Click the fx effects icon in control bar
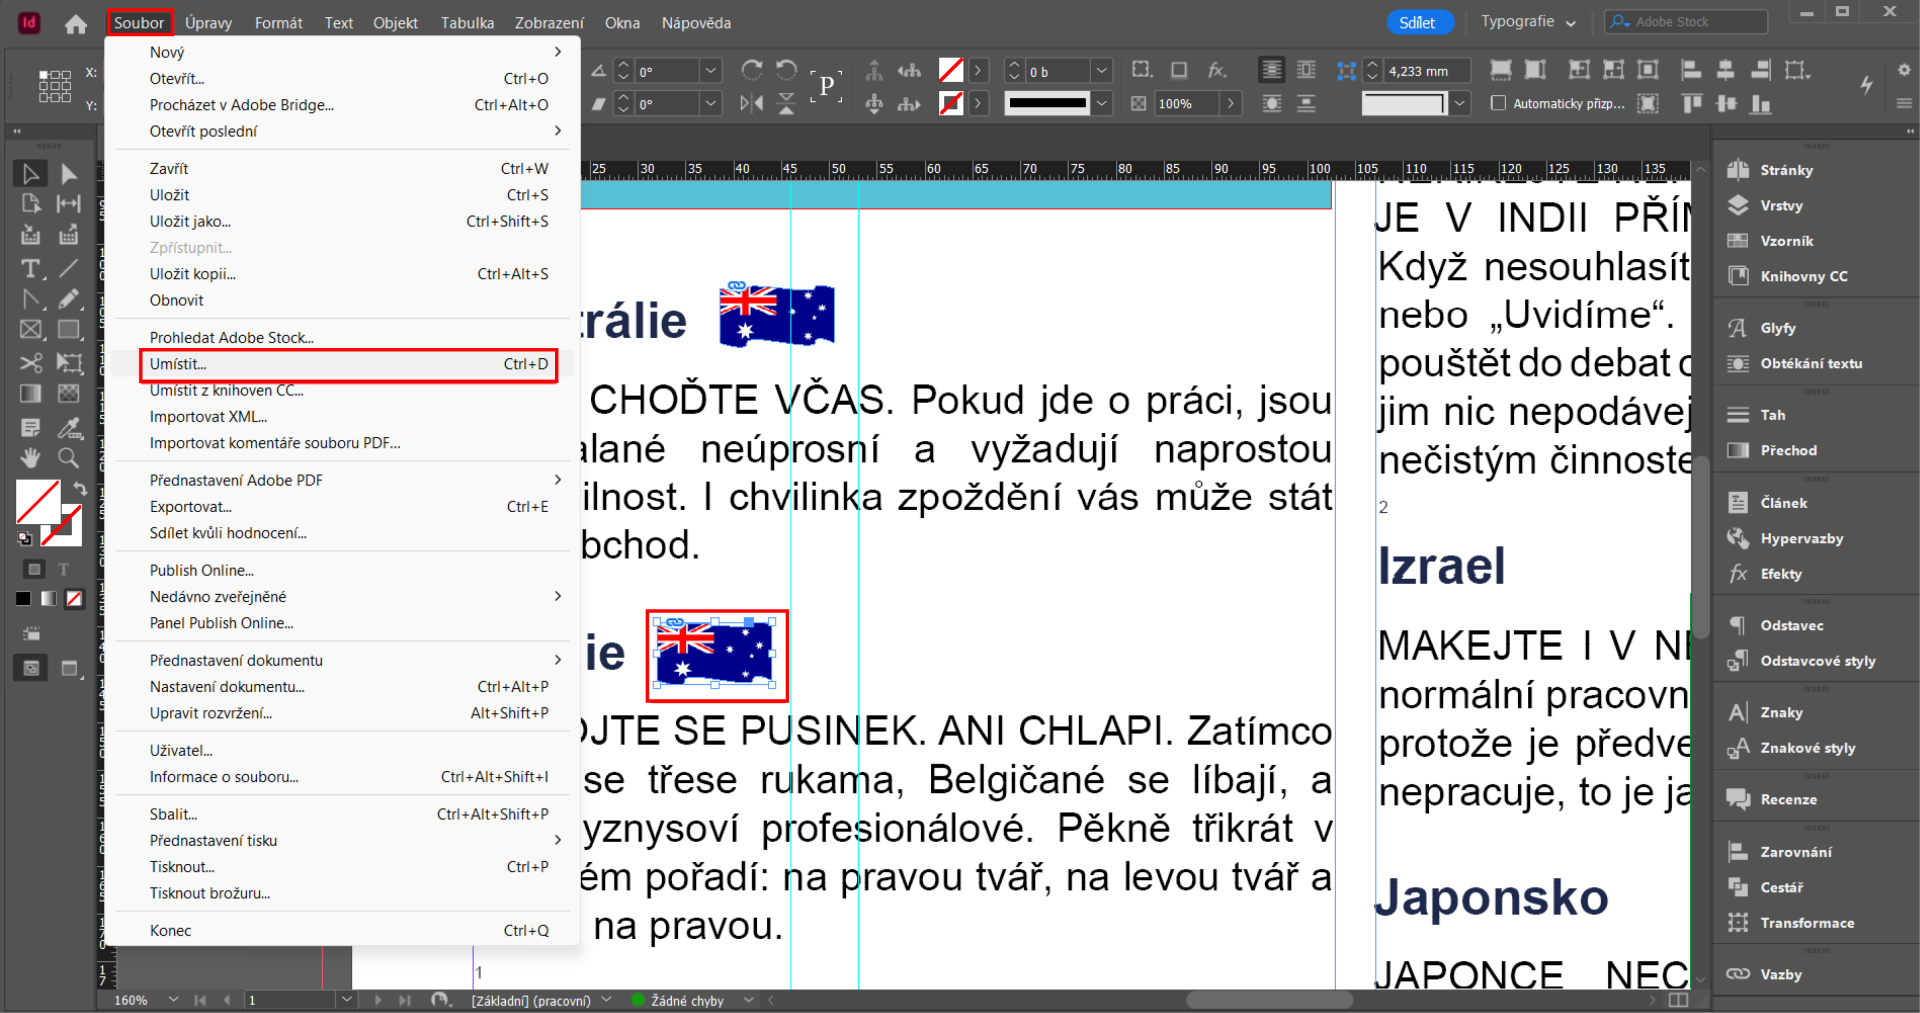The width and height of the screenshot is (1920, 1013). tap(1216, 70)
